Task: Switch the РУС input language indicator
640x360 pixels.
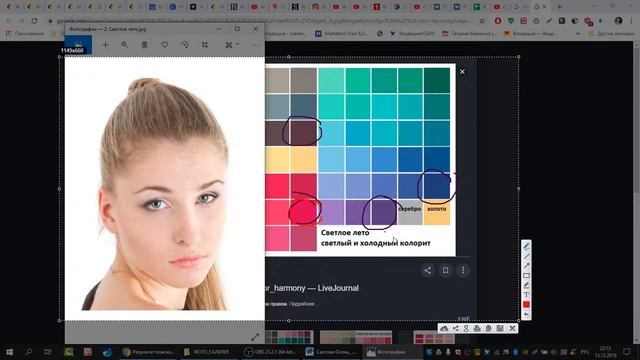Action: click(585, 352)
